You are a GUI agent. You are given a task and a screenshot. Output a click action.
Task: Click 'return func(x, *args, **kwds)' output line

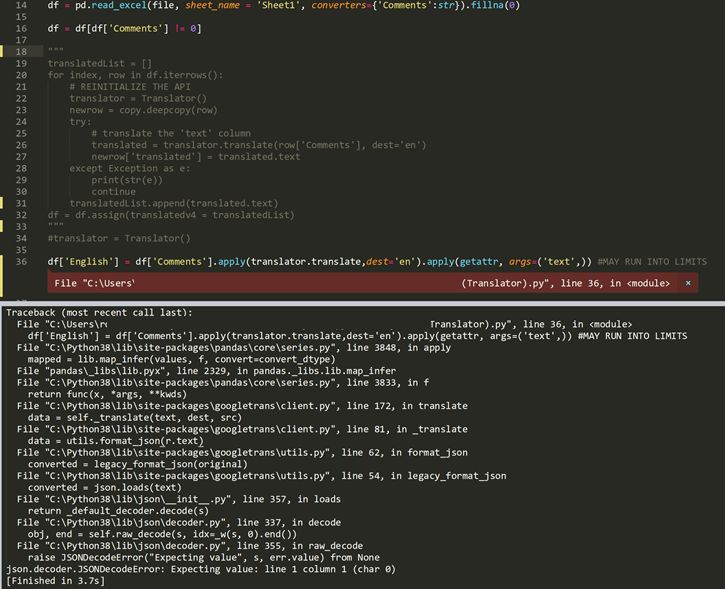tap(107, 394)
